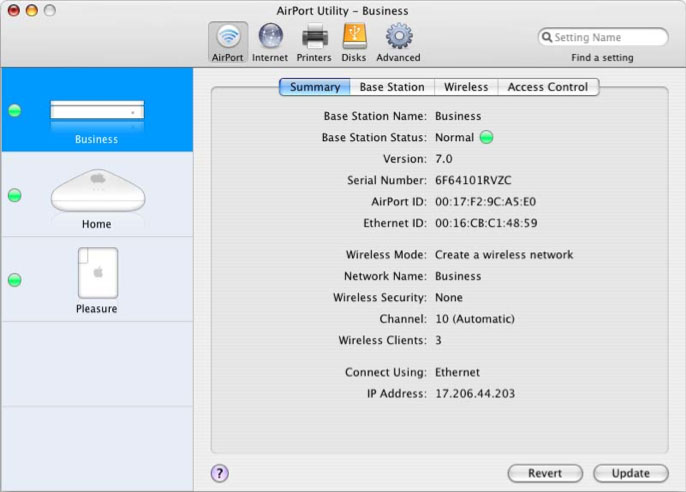Screen dimensions: 686x492
Task: Open the Access Control tab
Action: [548, 87]
